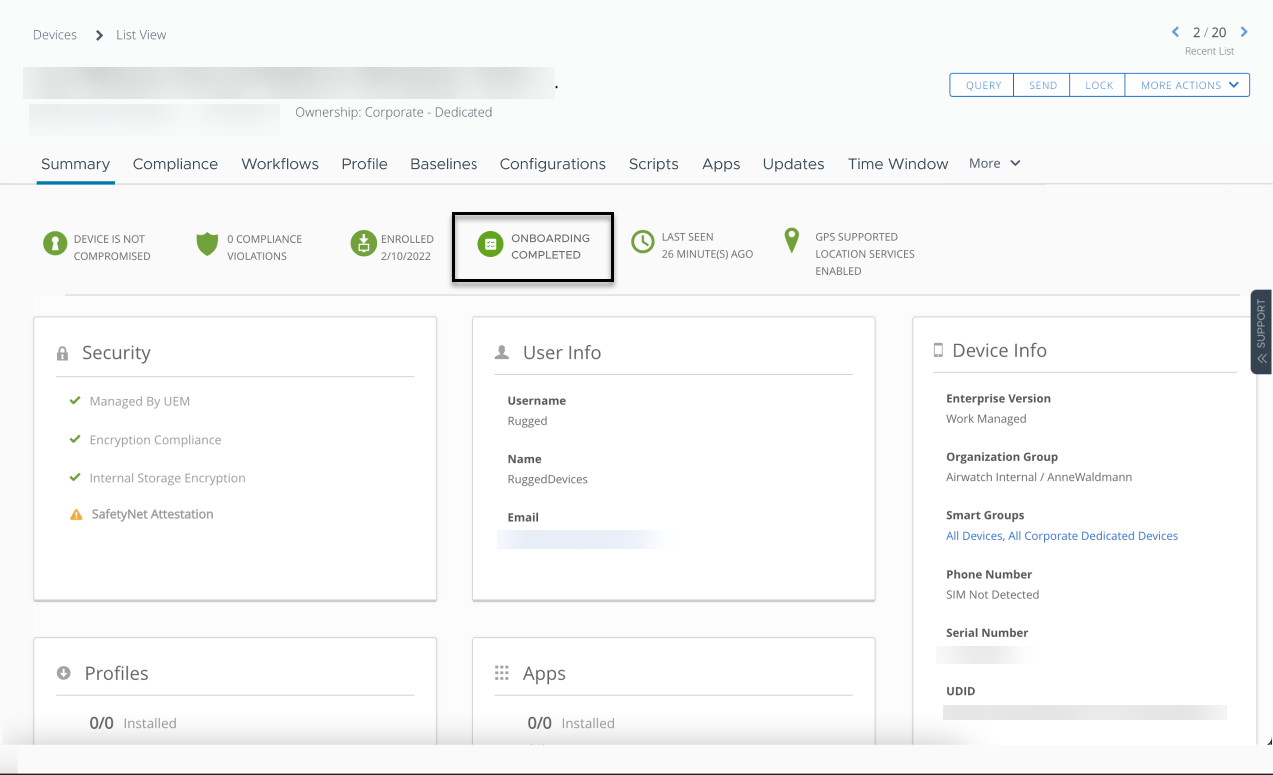Click the RuggedDevices name value
This screenshot has height=775, width=1273.
tap(547, 479)
